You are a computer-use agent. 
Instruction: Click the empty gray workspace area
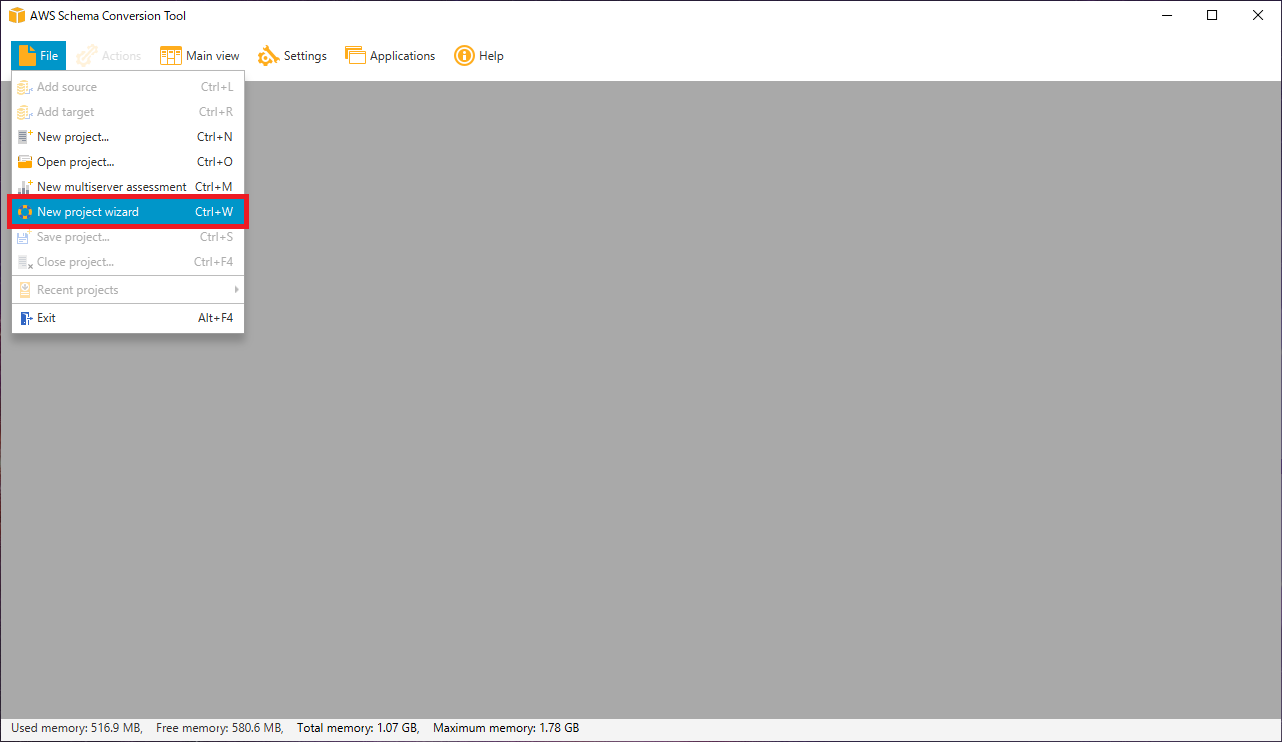tap(760, 400)
